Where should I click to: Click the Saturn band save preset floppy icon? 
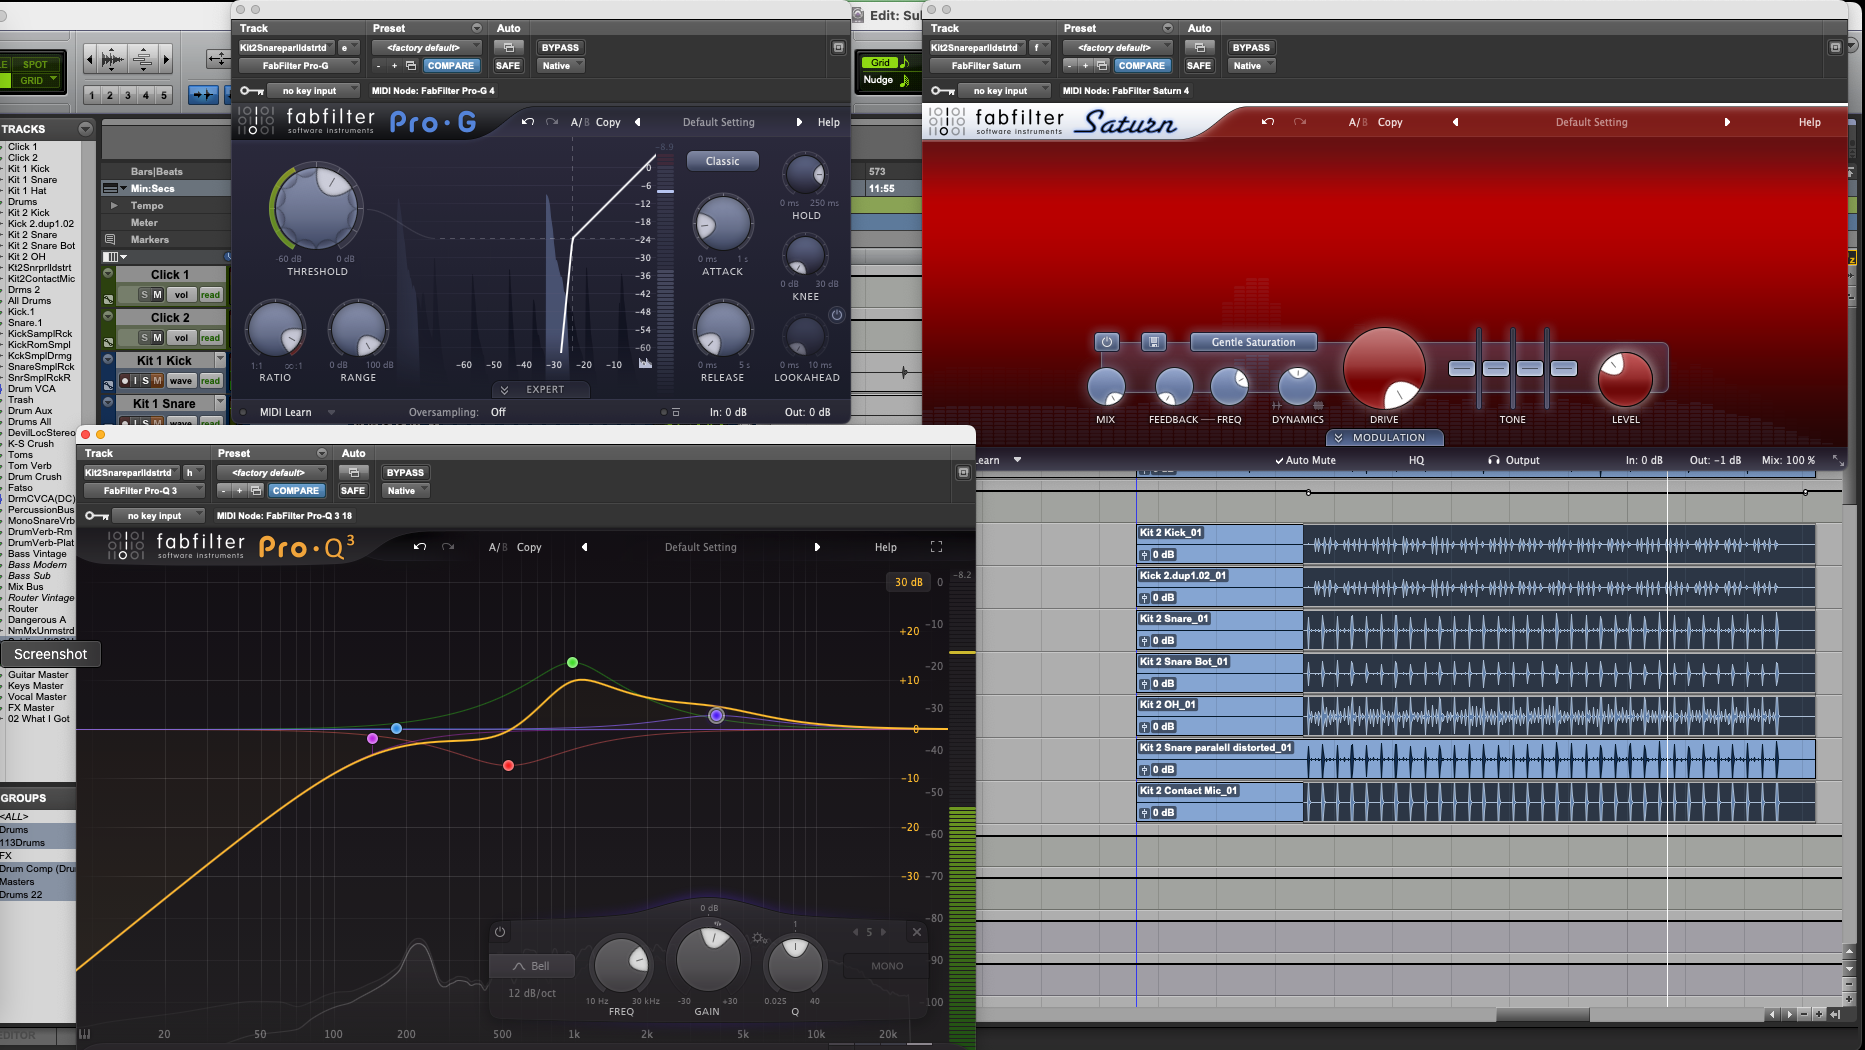point(1154,342)
